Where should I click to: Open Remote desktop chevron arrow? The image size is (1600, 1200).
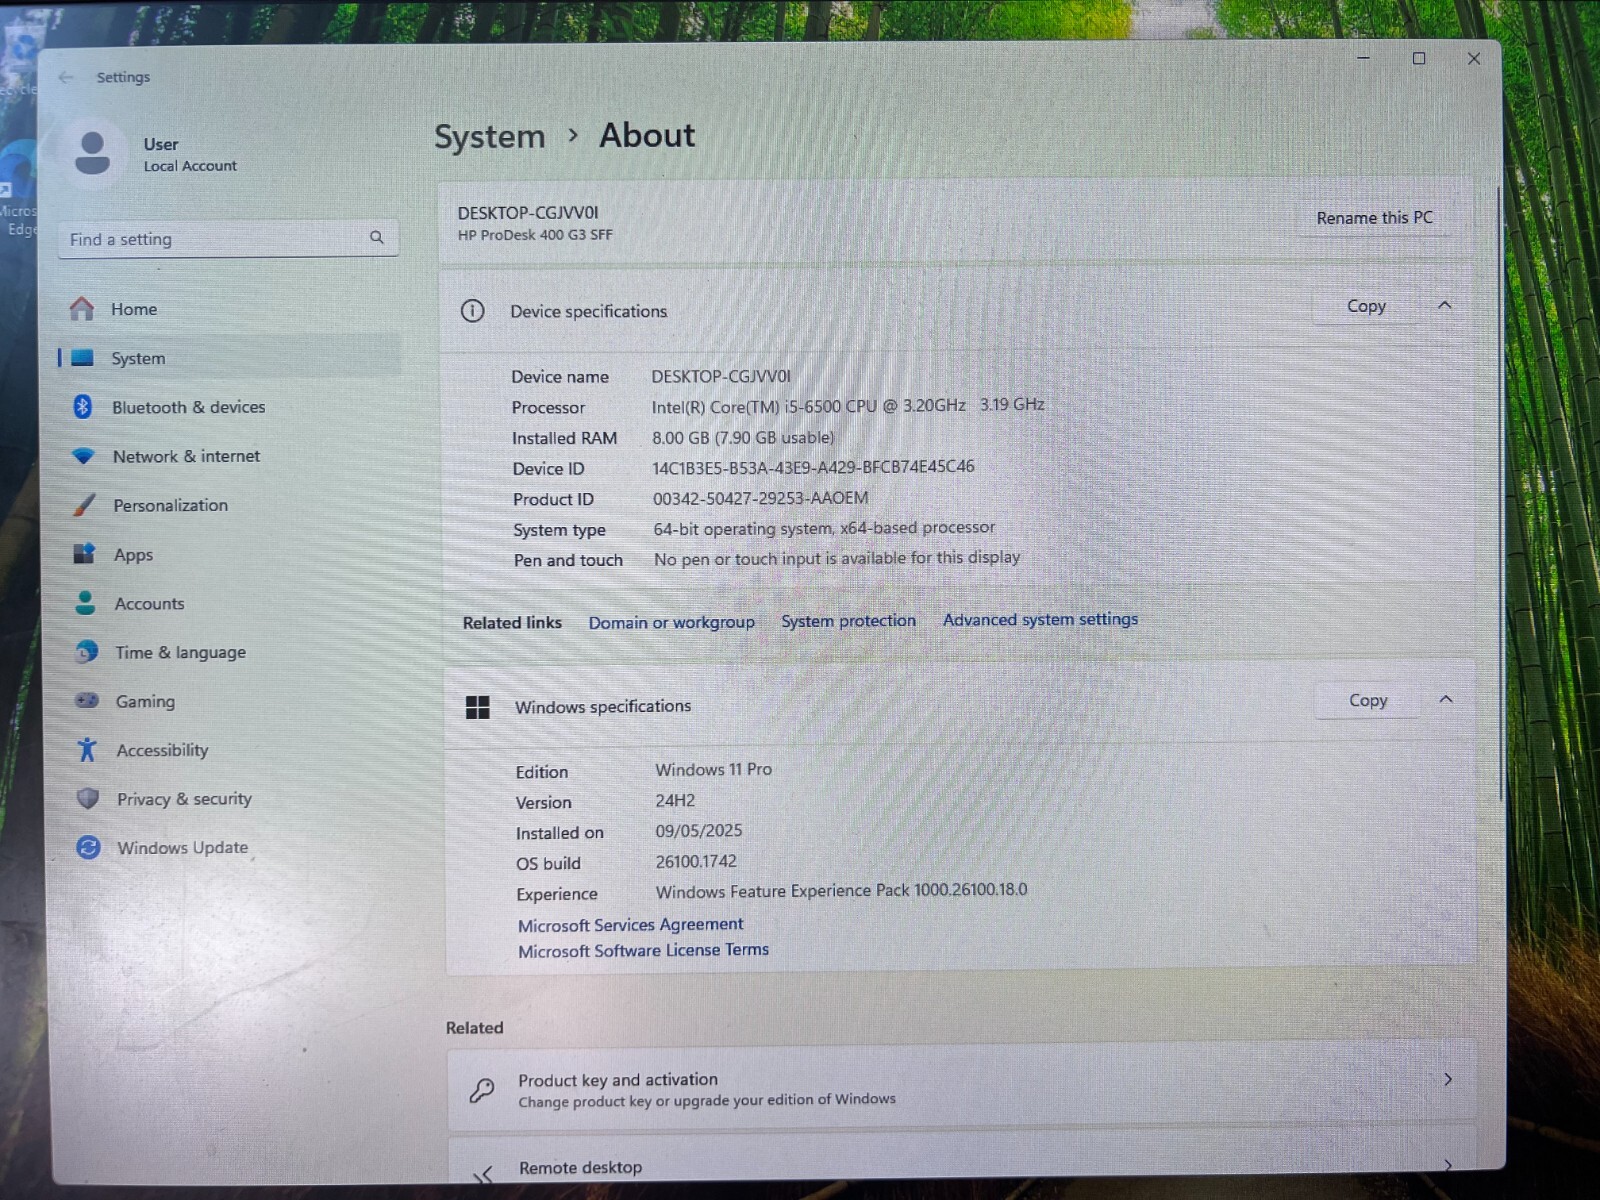tap(1448, 1164)
